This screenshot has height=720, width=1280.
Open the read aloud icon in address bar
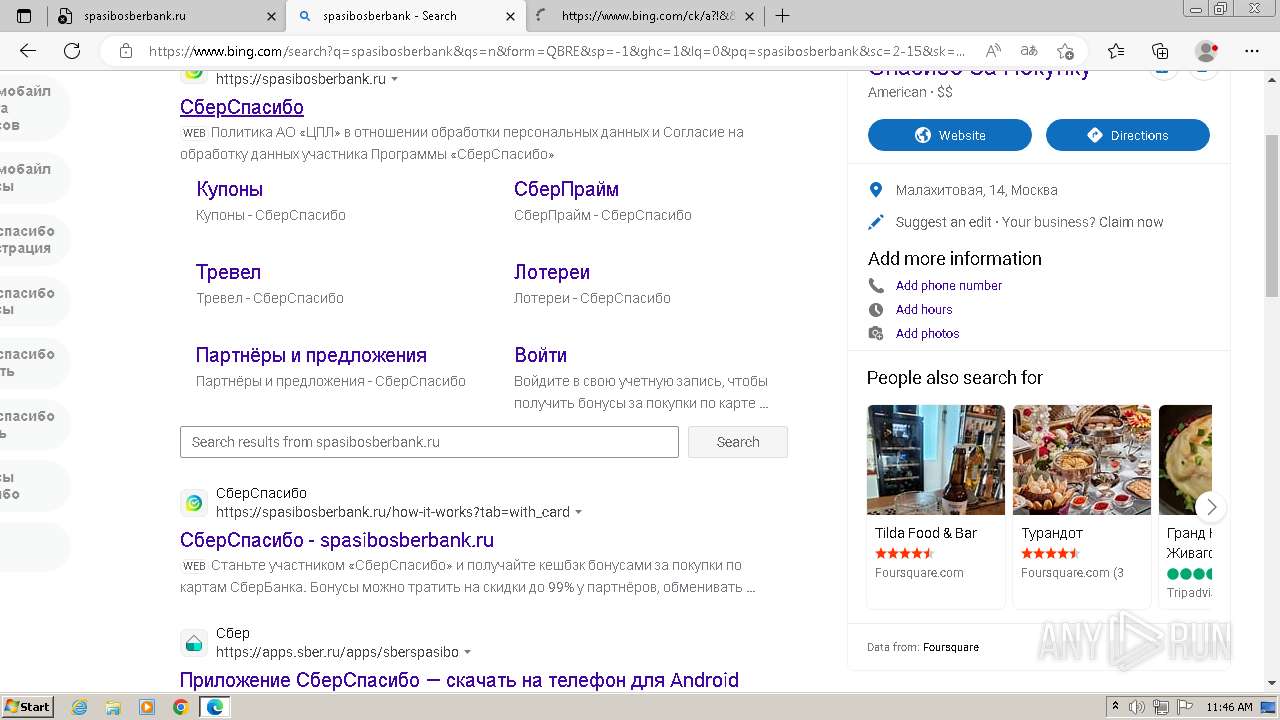click(993, 51)
